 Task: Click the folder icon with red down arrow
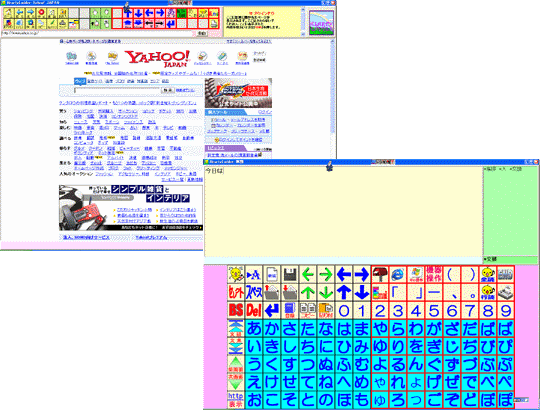click(290, 292)
